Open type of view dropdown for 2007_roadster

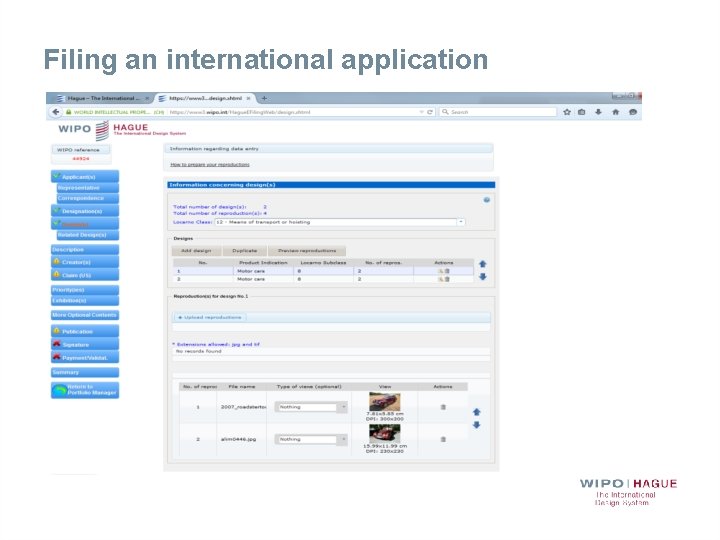pyautogui.click(x=343, y=407)
